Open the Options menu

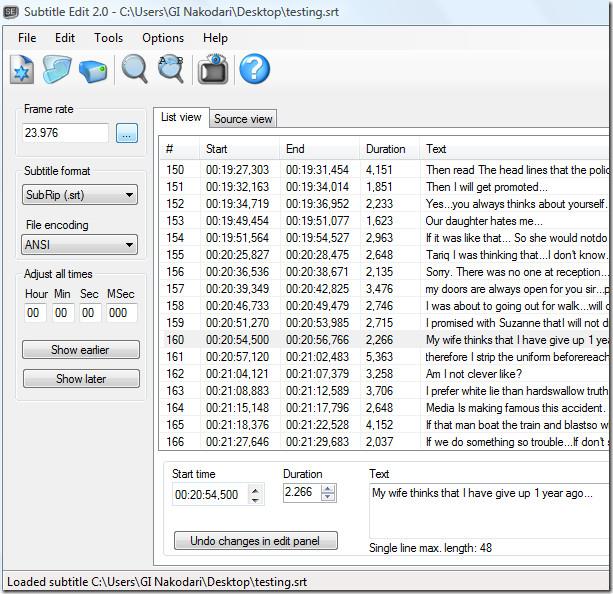(x=163, y=38)
